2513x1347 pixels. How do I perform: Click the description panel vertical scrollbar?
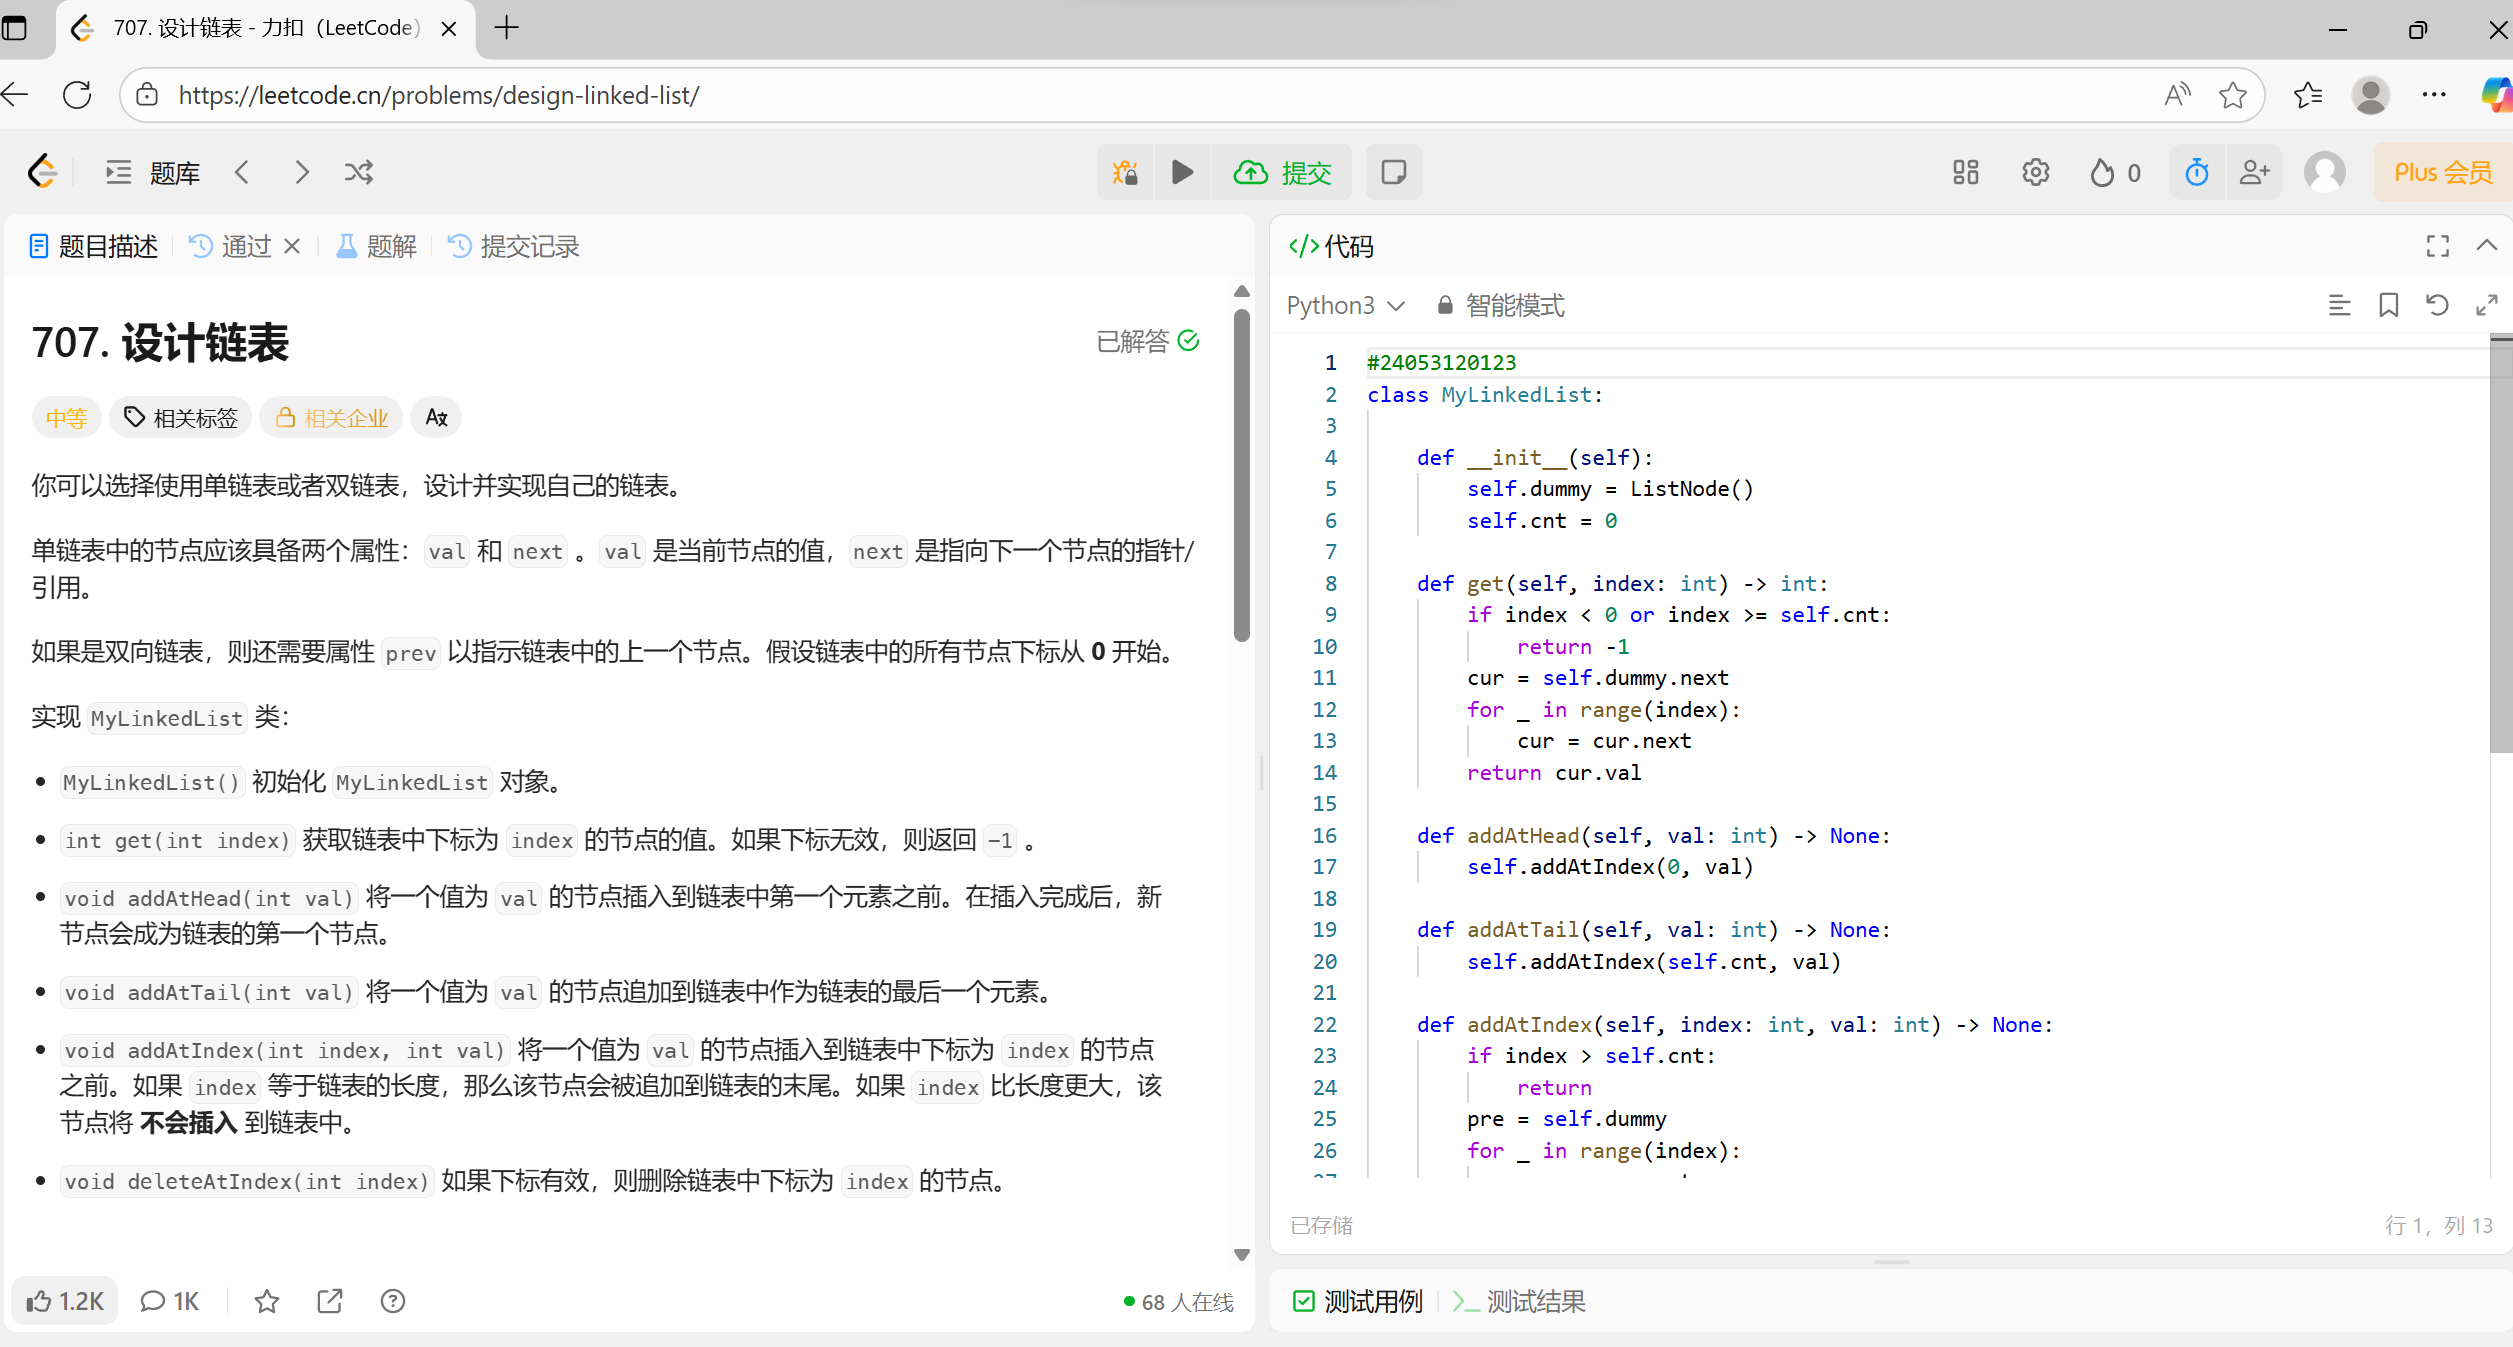click(1241, 475)
